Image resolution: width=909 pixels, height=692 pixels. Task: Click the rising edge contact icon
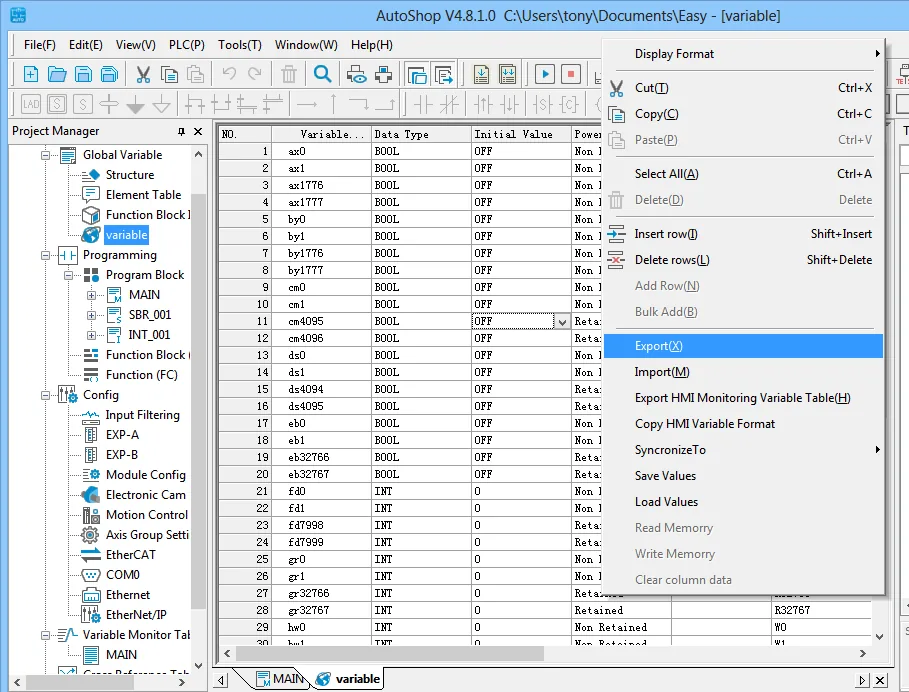483,104
